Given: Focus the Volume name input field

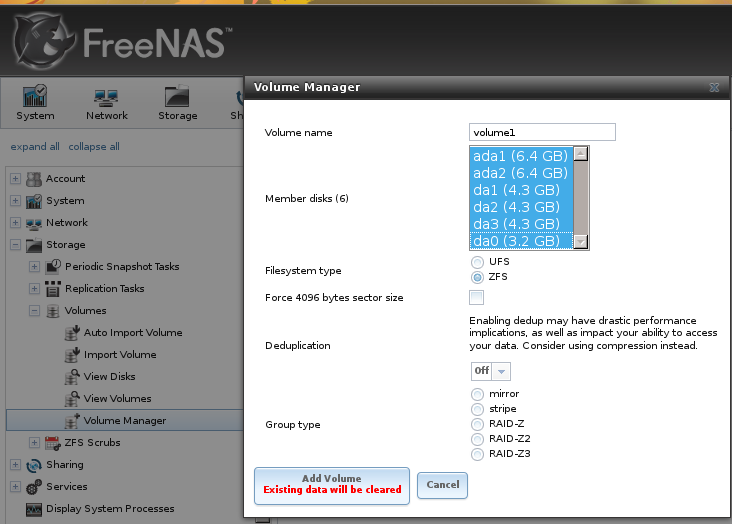Looking at the screenshot, I should (x=542, y=132).
